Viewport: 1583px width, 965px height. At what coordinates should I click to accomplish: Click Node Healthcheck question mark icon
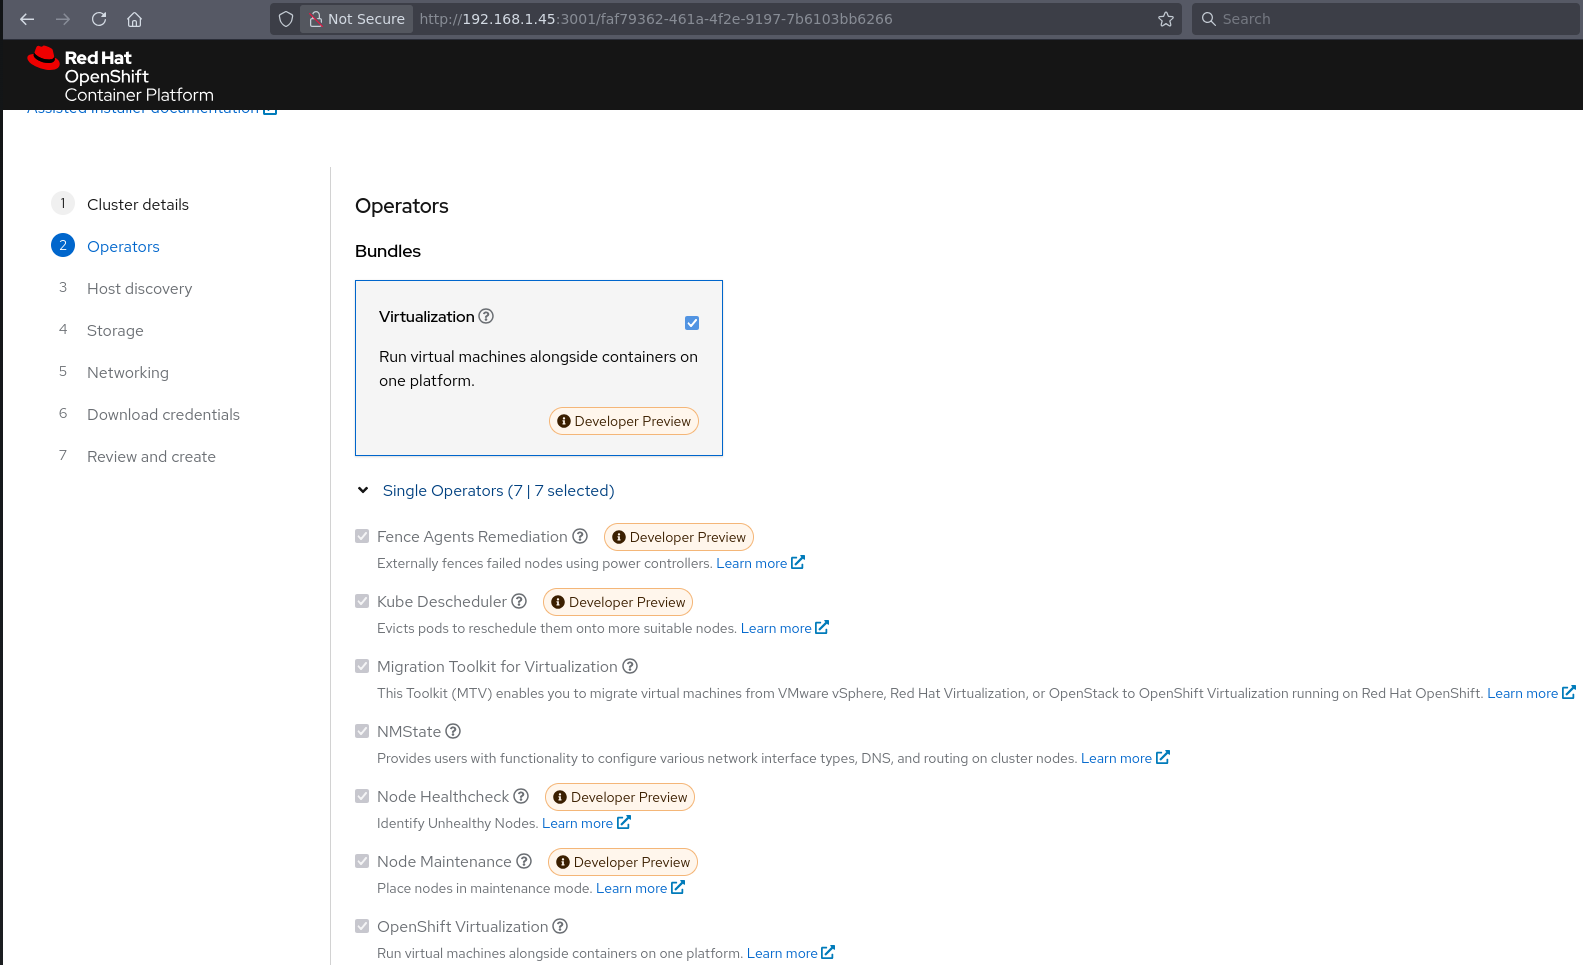pos(521,797)
